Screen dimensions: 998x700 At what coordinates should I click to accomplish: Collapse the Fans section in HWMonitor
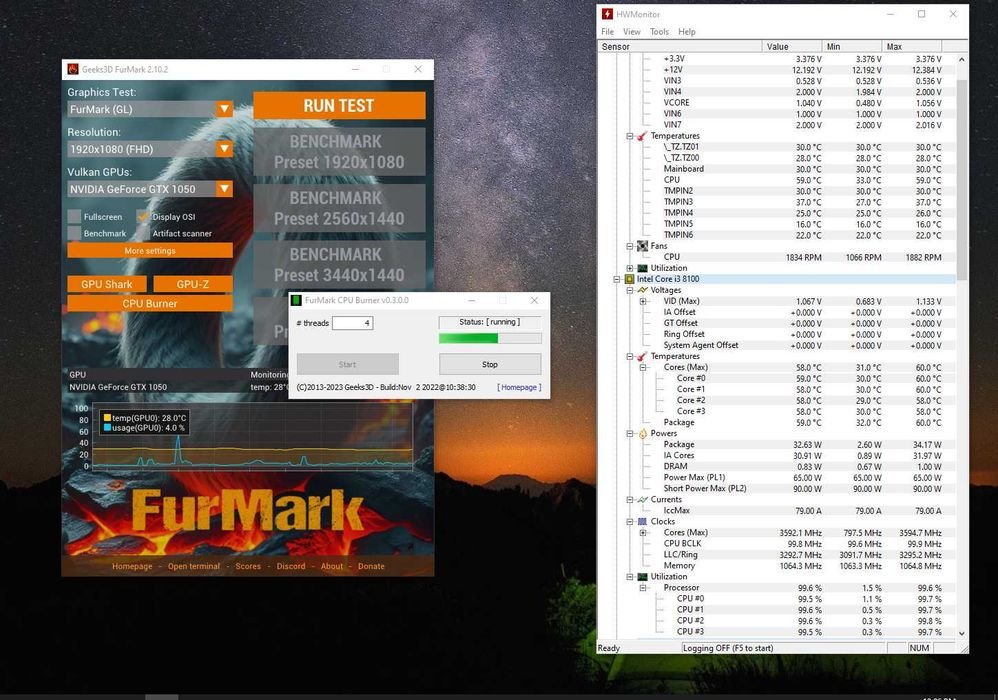(629, 246)
